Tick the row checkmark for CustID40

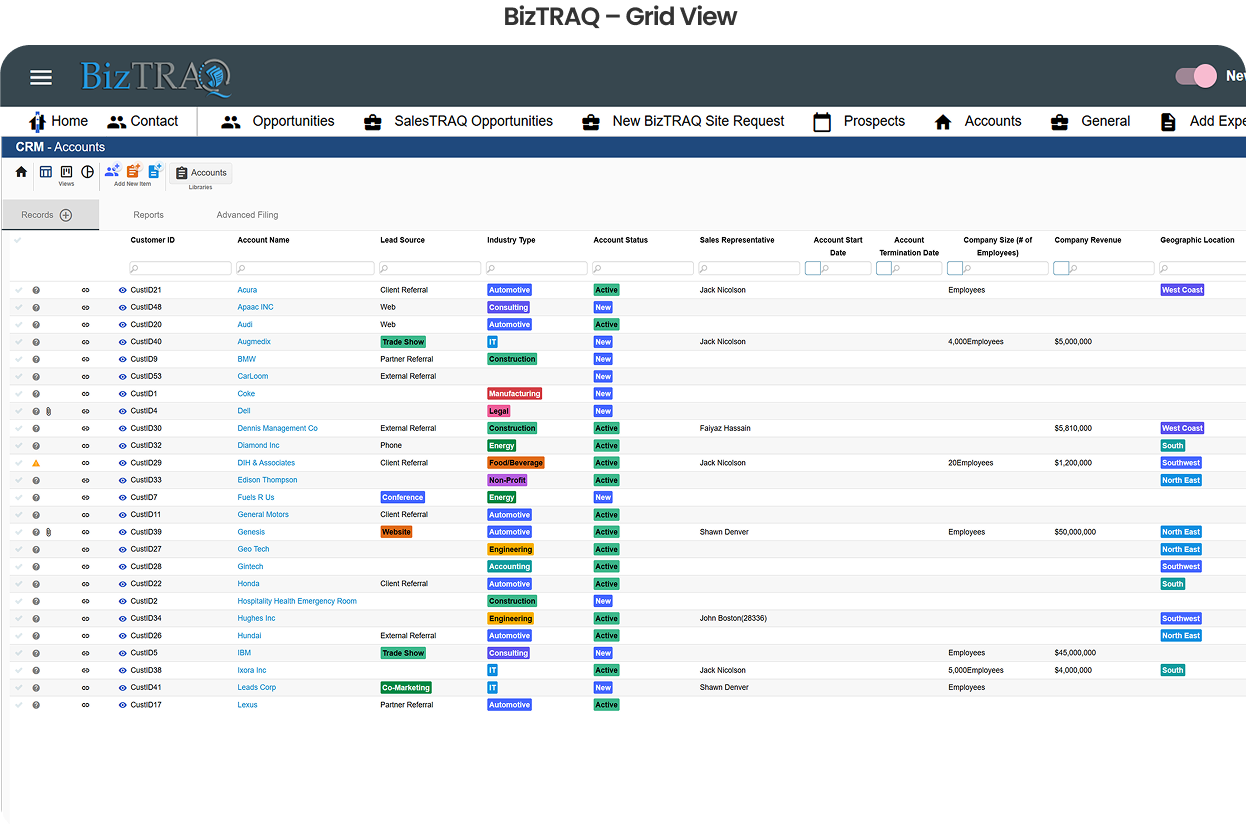(x=17, y=342)
